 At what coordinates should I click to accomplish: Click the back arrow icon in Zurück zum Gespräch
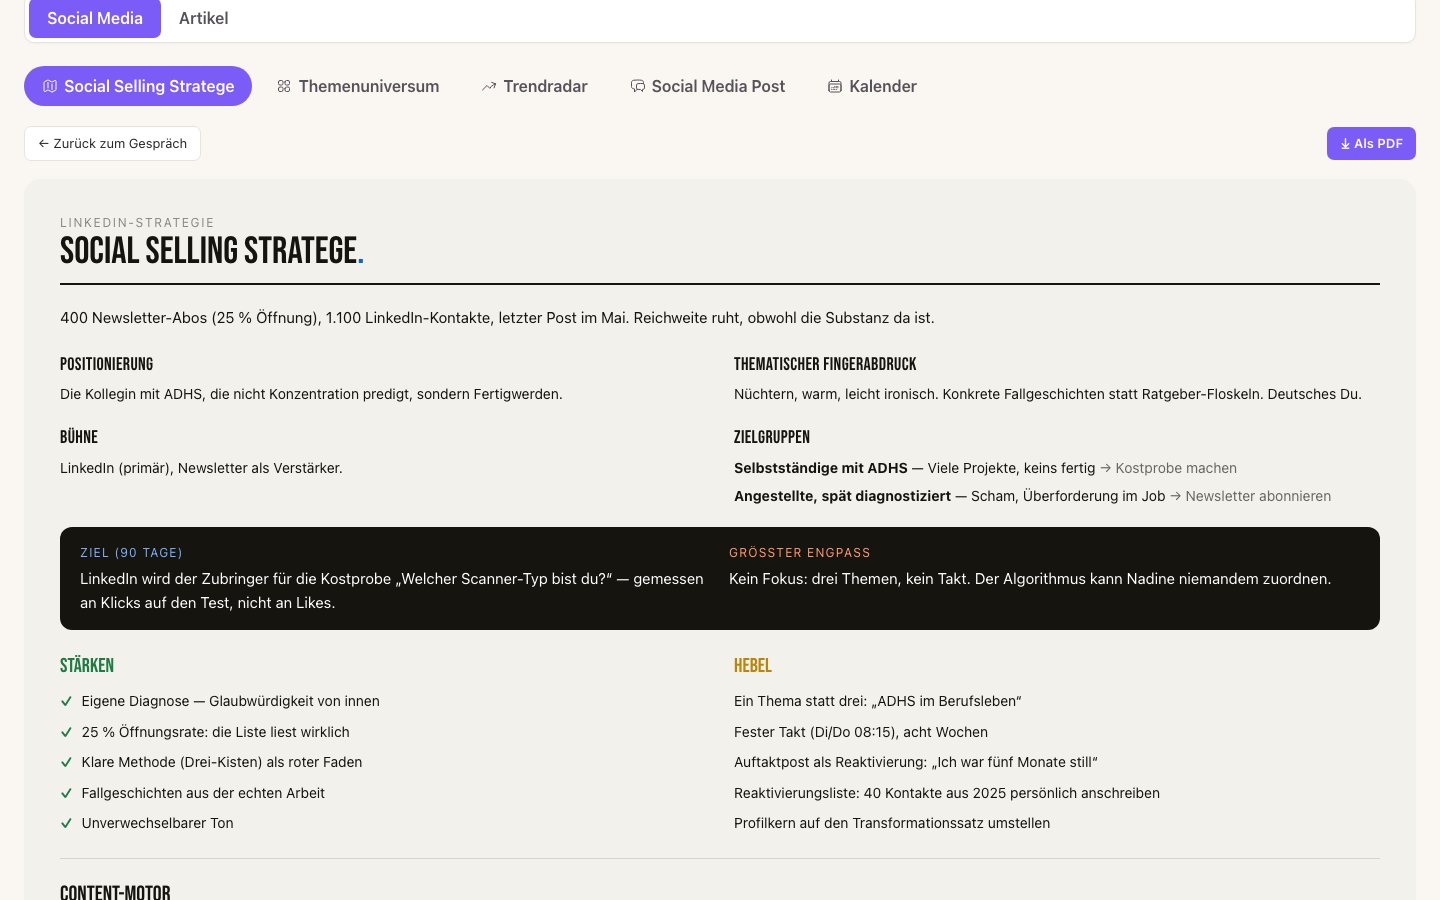[x=44, y=143]
